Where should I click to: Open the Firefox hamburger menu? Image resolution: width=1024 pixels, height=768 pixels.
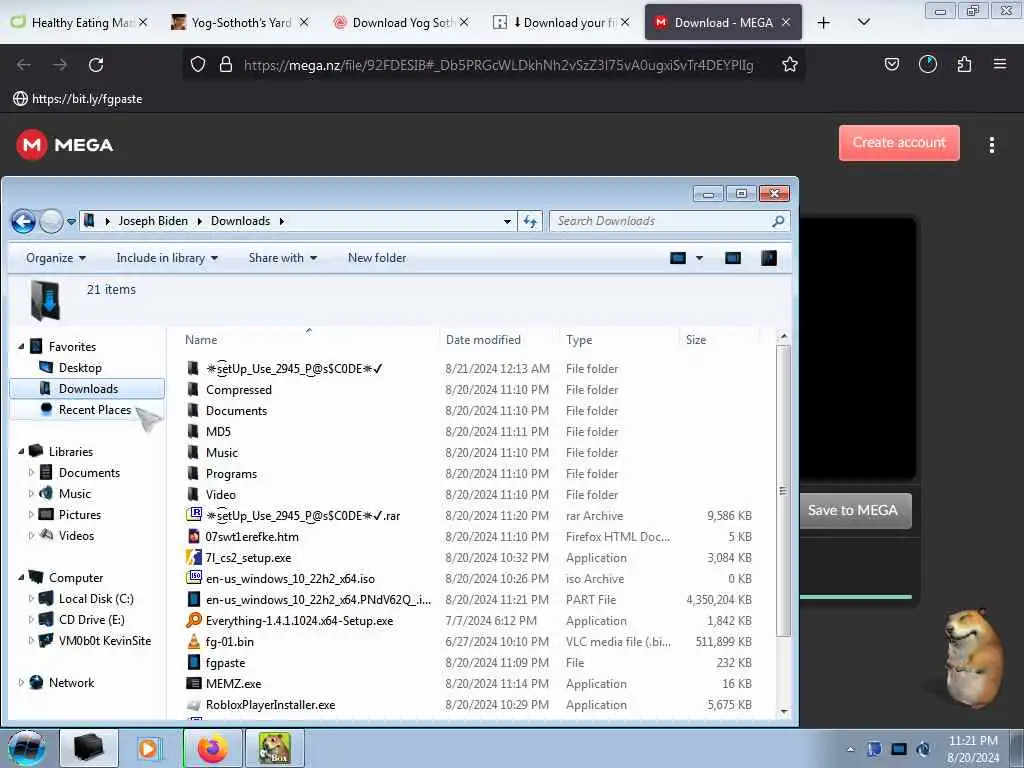pos(999,64)
